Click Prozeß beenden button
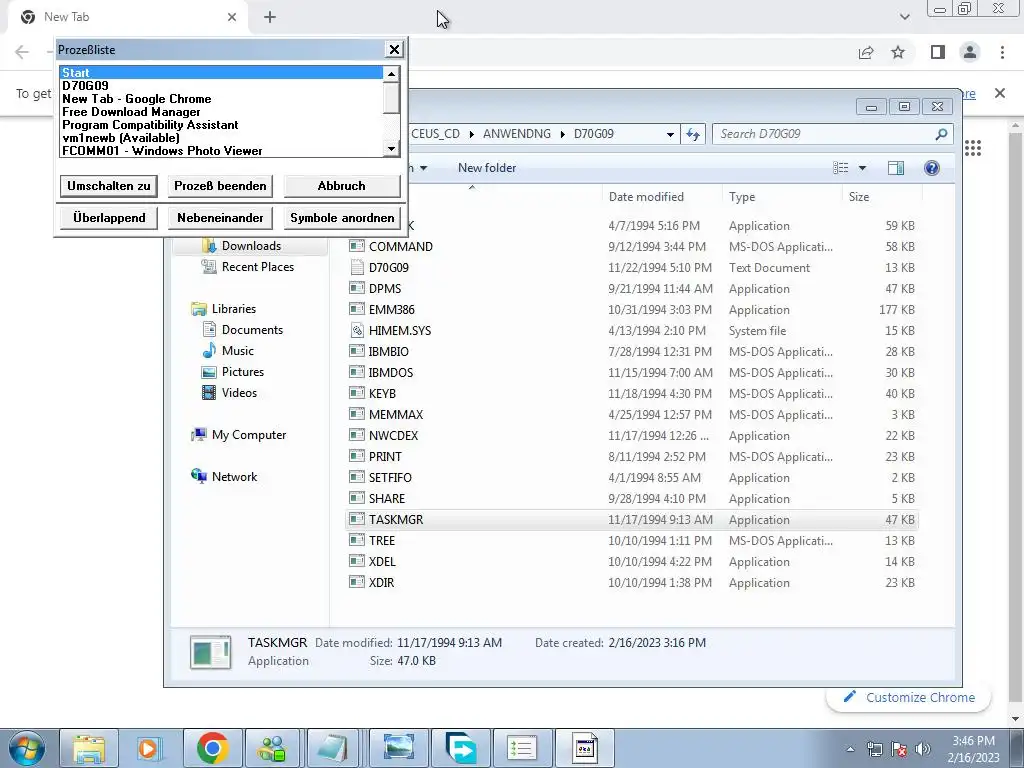1024x768 pixels. [x=220, y=185]
